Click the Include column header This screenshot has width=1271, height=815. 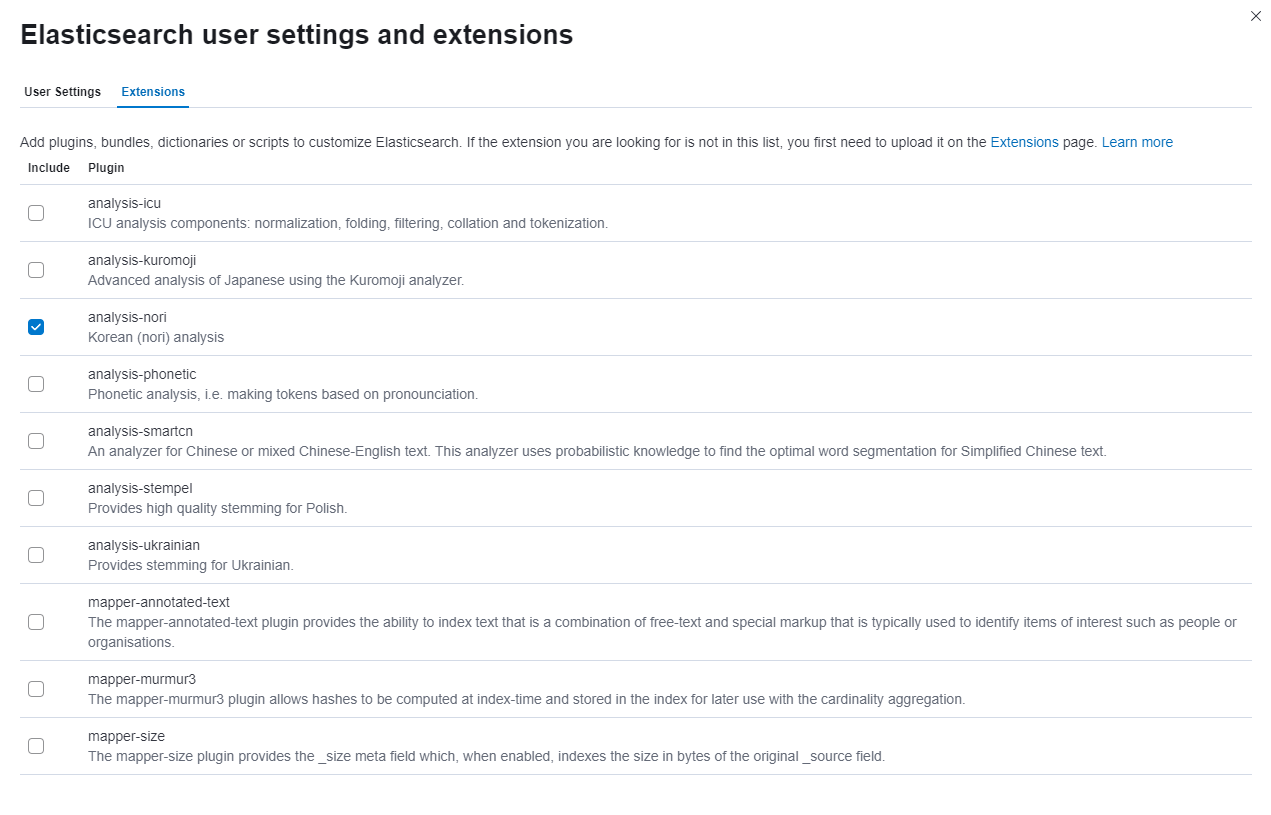[x=49, y=168]
